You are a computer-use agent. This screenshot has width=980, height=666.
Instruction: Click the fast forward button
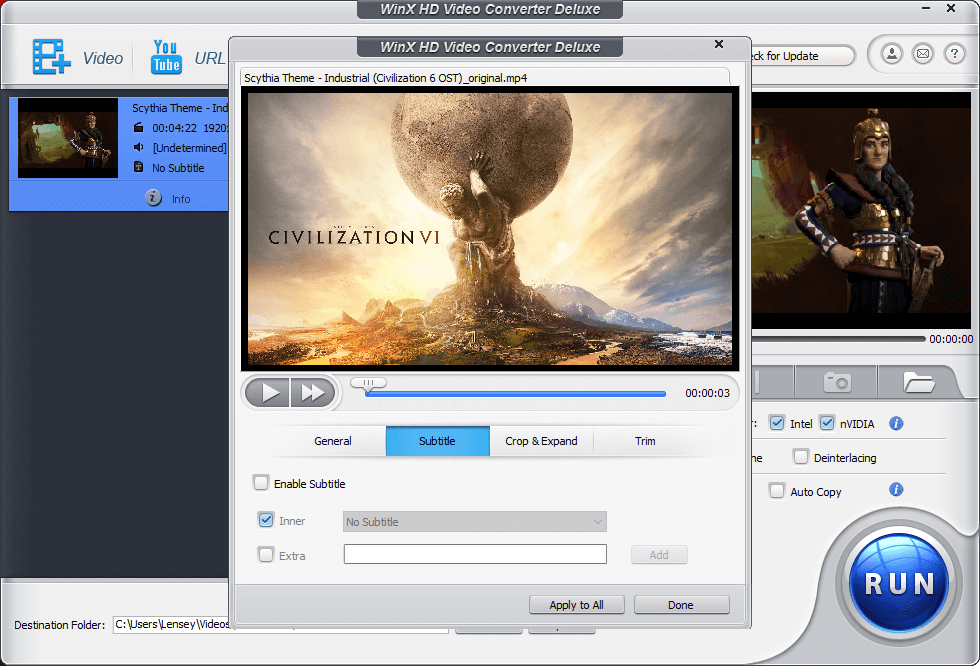(x=312, y=392)
